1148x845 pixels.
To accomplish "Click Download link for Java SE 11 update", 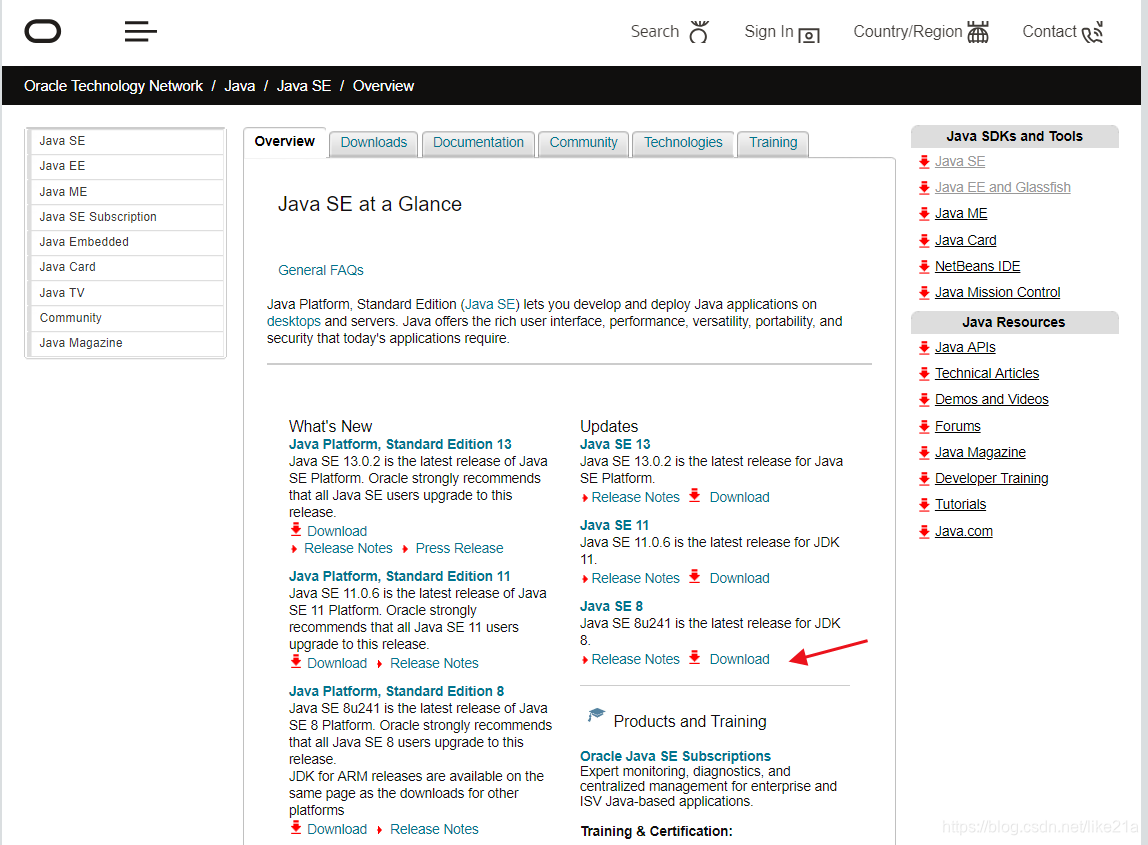I will tap(739, 578).
